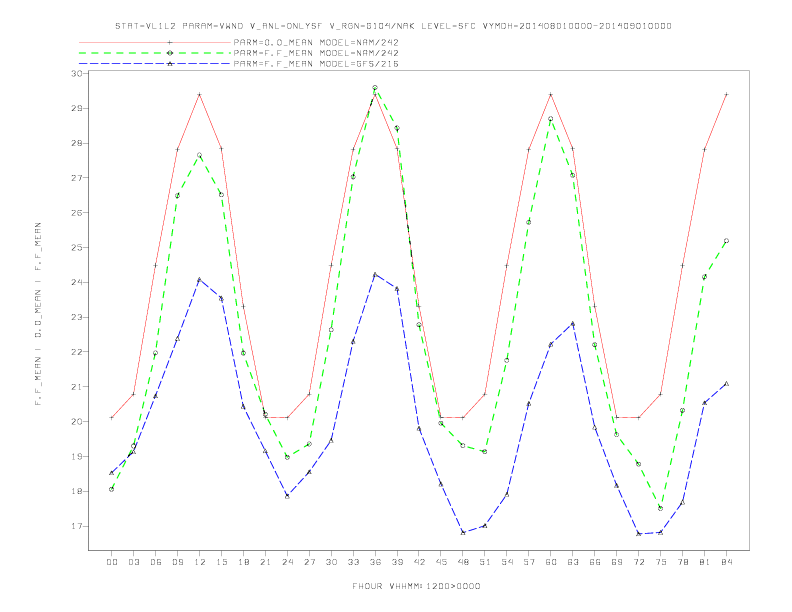
Task: Click y-axis tick label 30
Action: coord(77,74)
